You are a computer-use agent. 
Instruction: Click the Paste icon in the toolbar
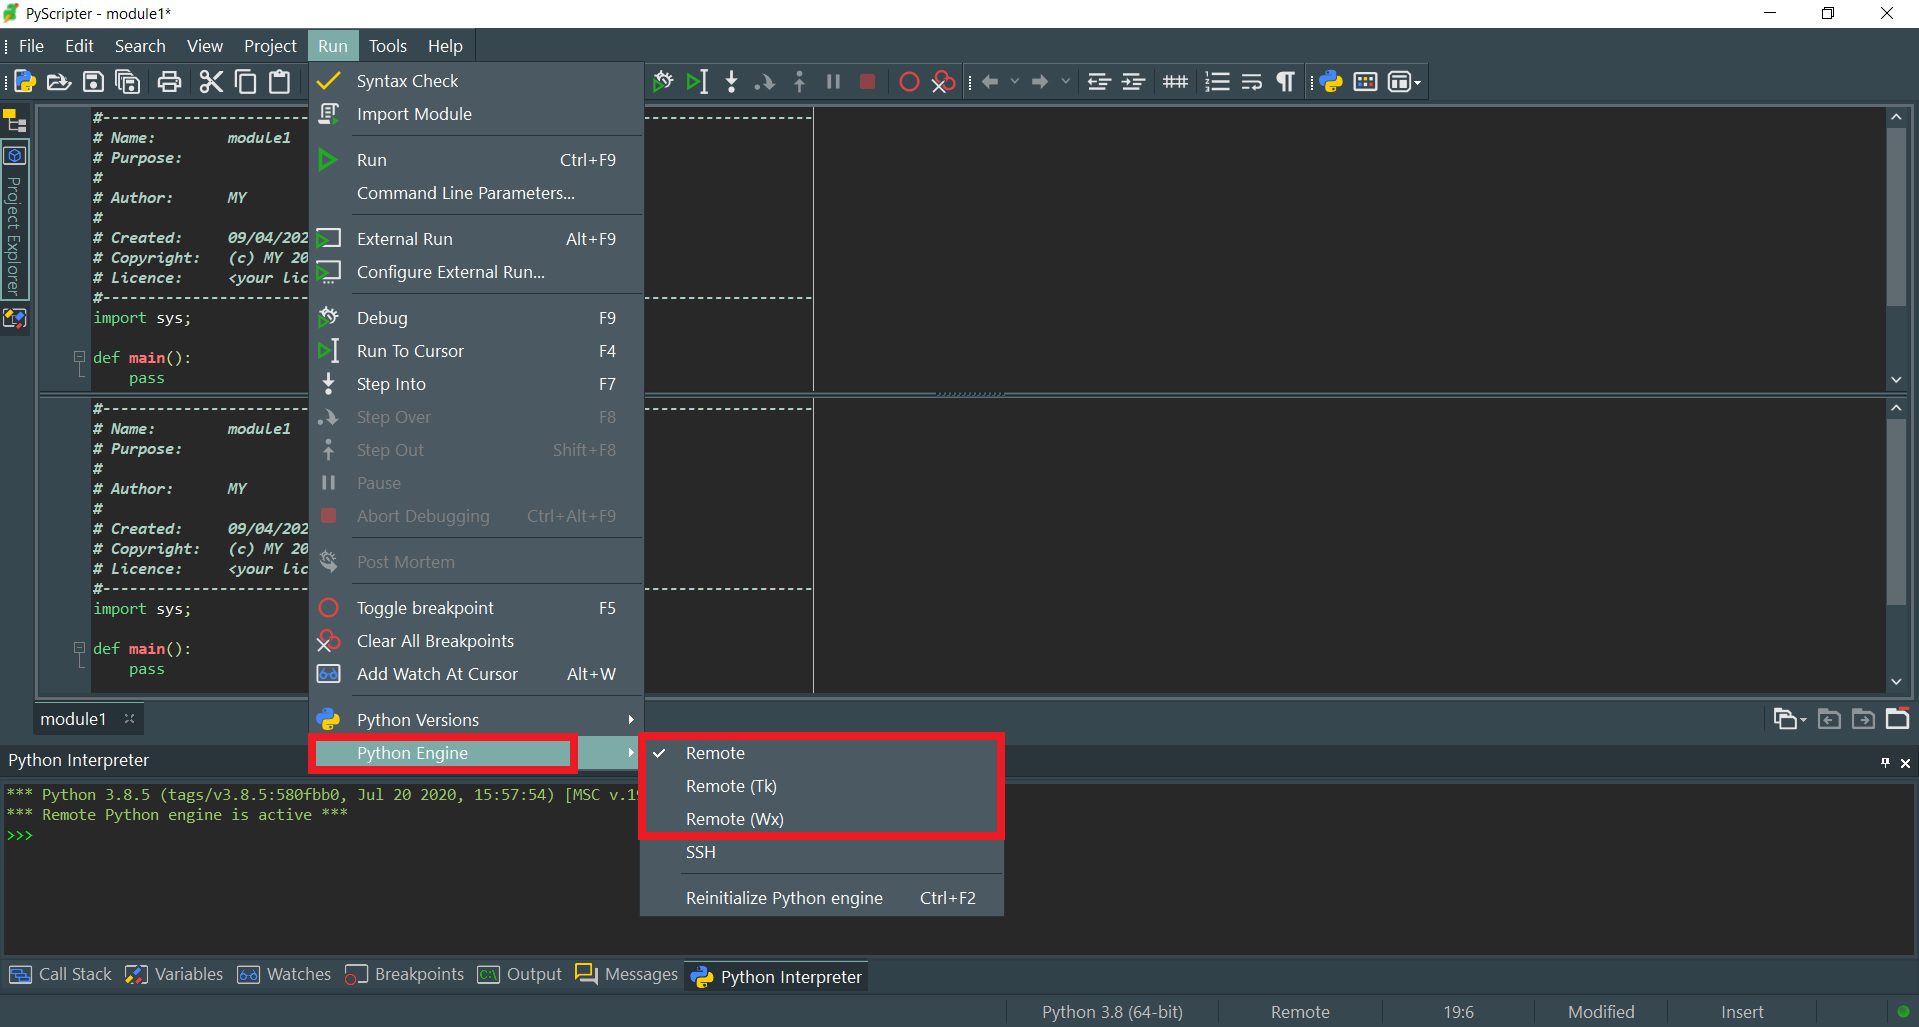[x=280, y=82]
